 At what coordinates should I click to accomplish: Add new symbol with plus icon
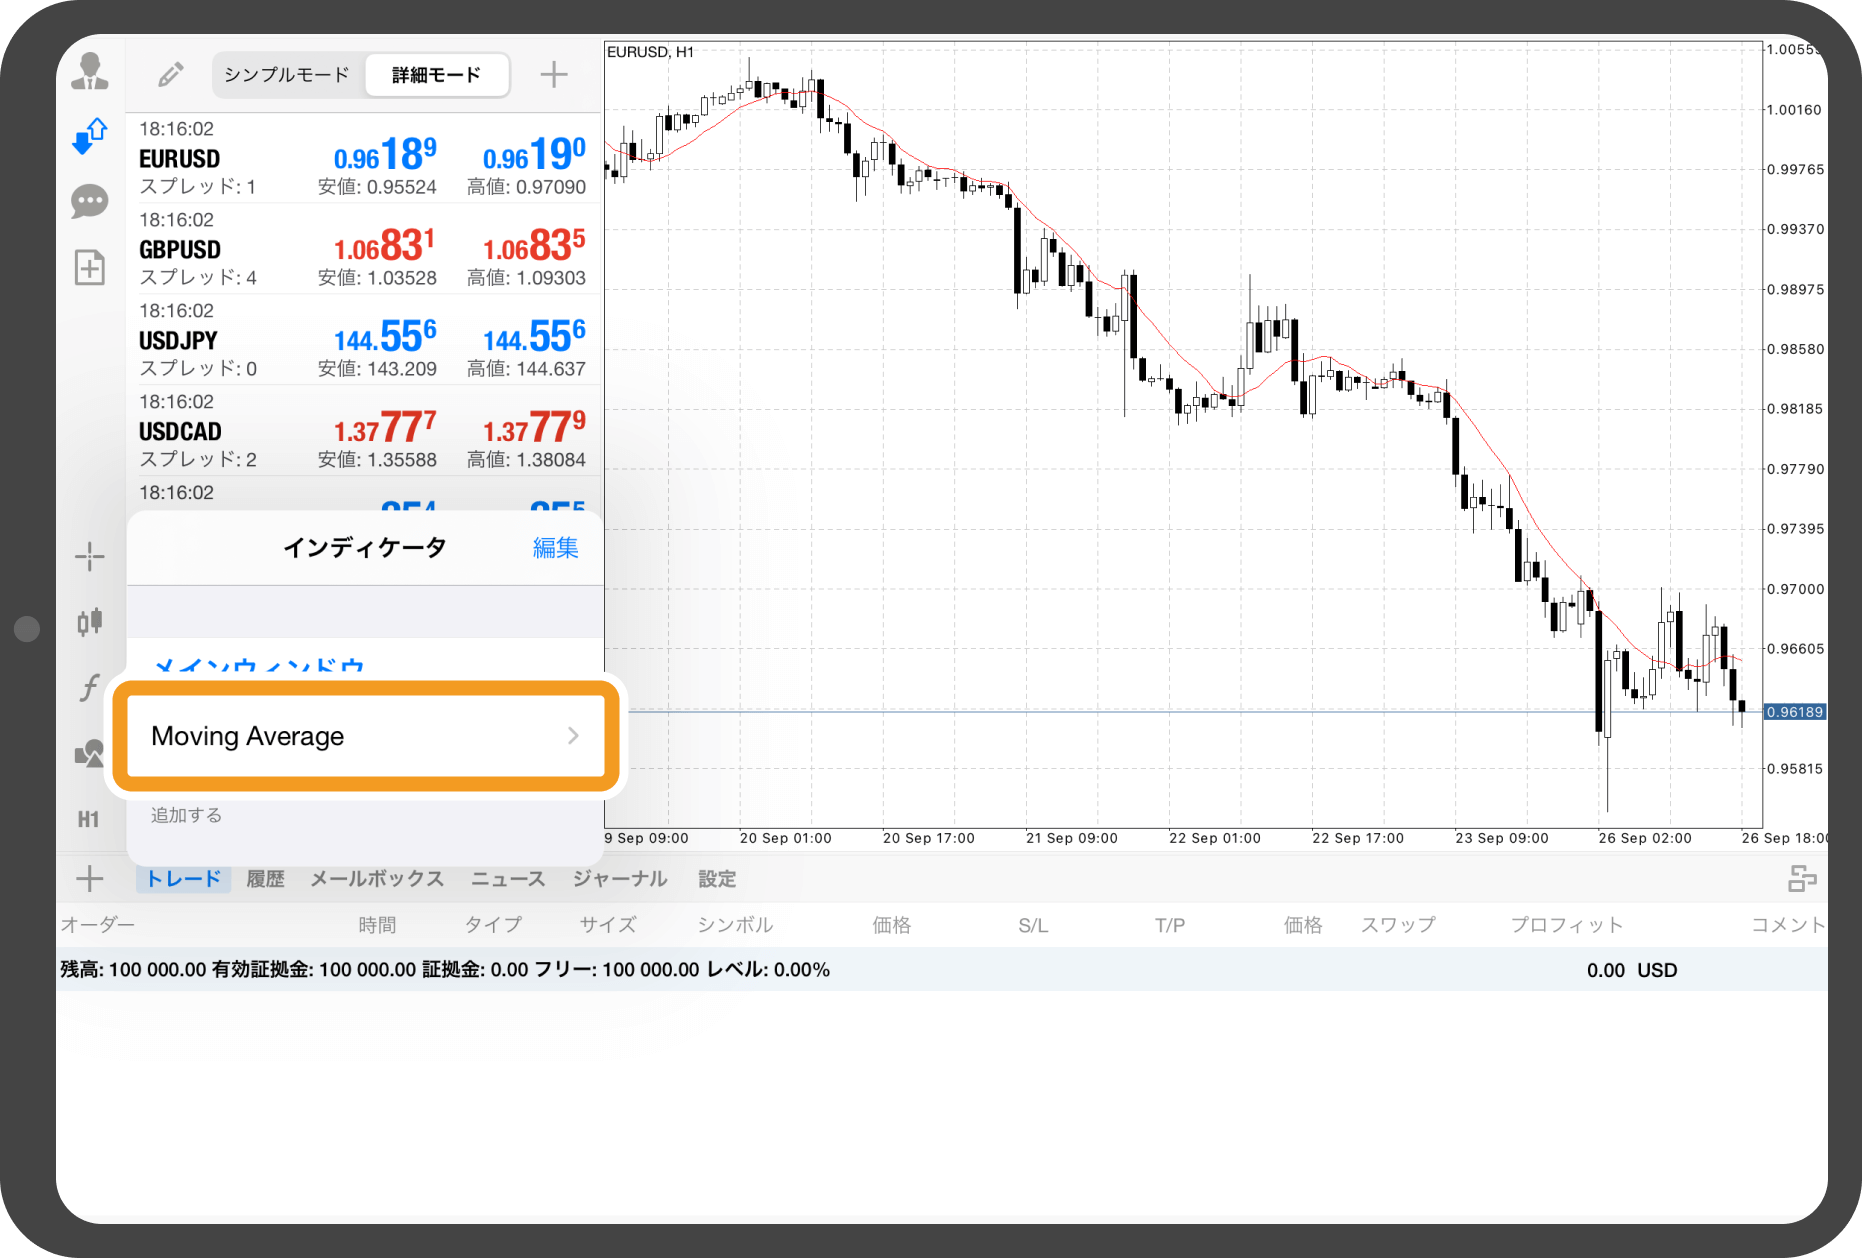[x=553, y=74]
